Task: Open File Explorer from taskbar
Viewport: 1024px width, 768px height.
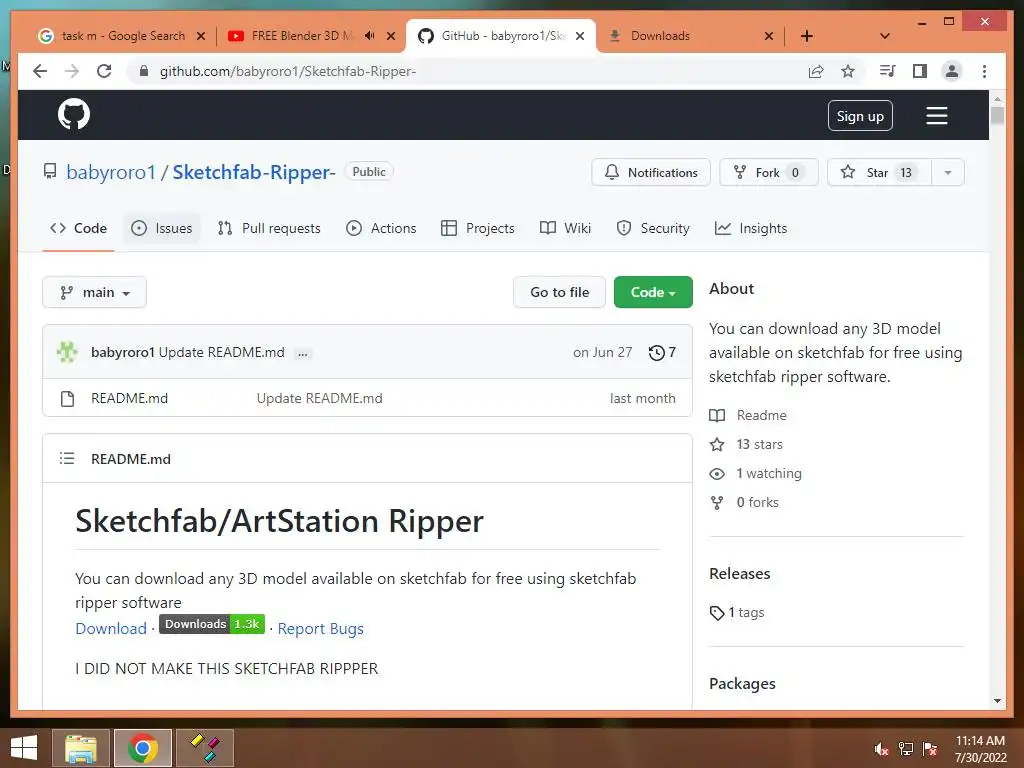Action: pos(80,748)
